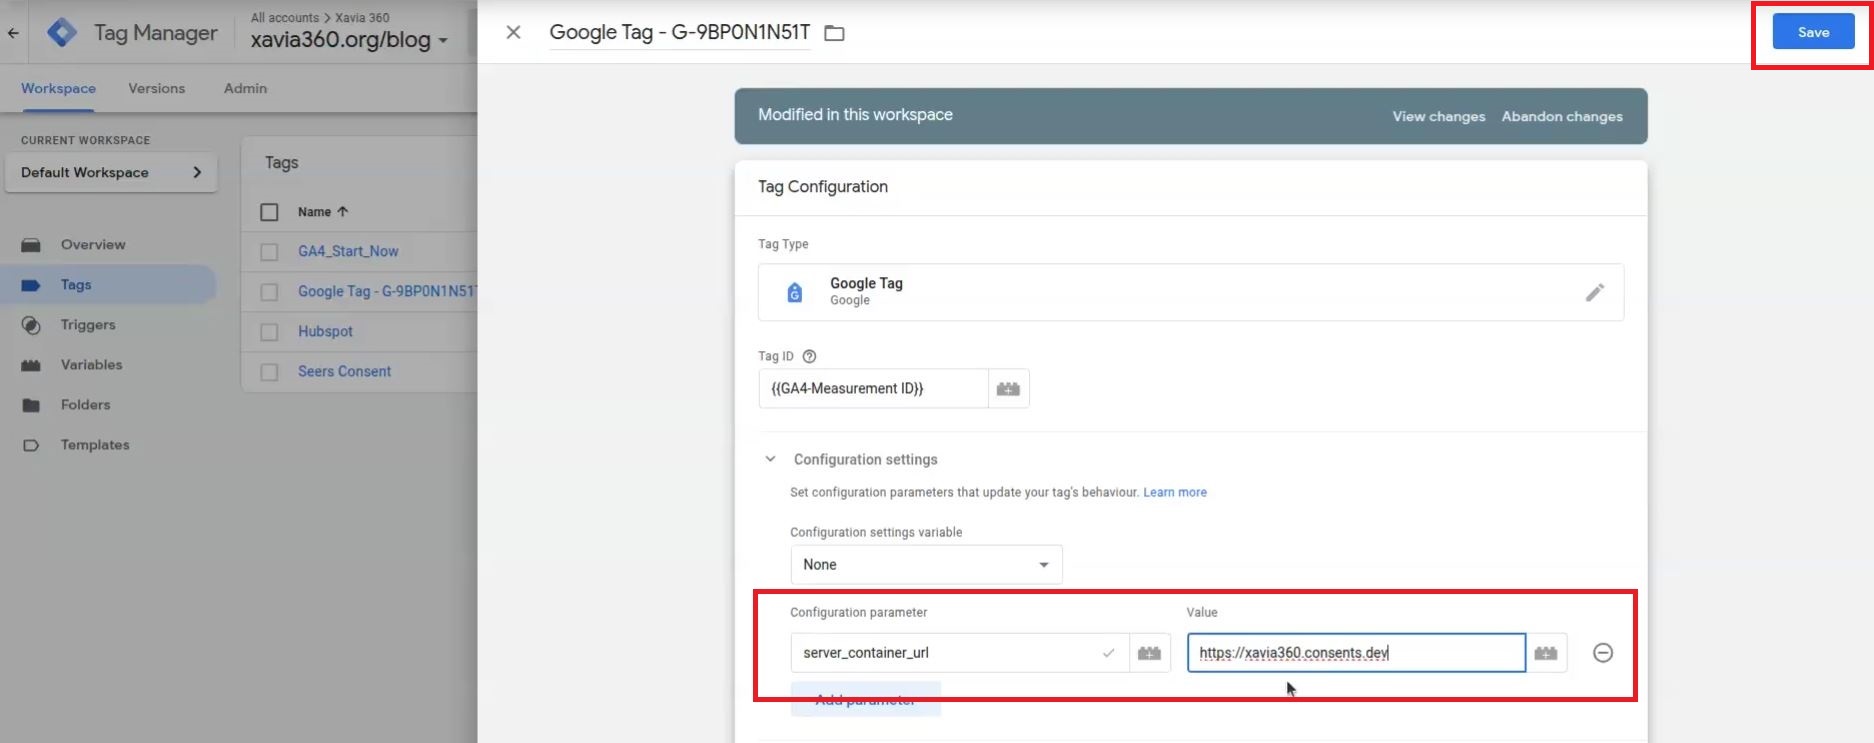Click the Tag ID input field

coord(873,388)
